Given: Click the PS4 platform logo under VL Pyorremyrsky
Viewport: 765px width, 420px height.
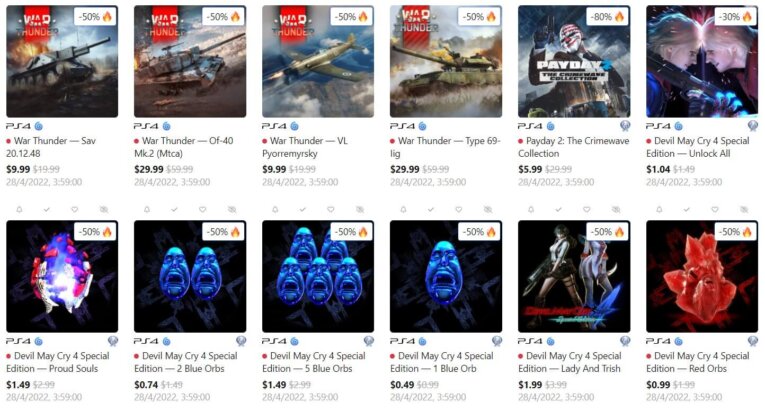Looking at the screenshot, I should click(274, 126).
